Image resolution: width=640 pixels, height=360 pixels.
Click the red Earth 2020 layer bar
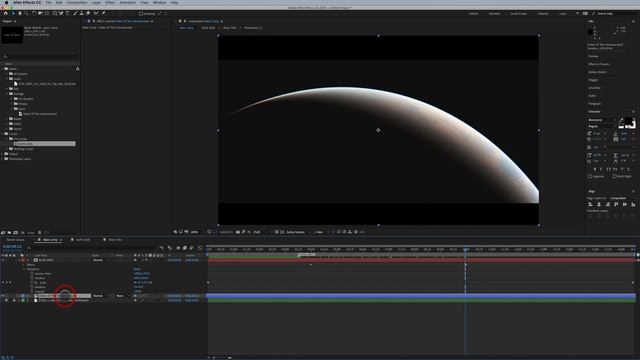click(422, 260)
